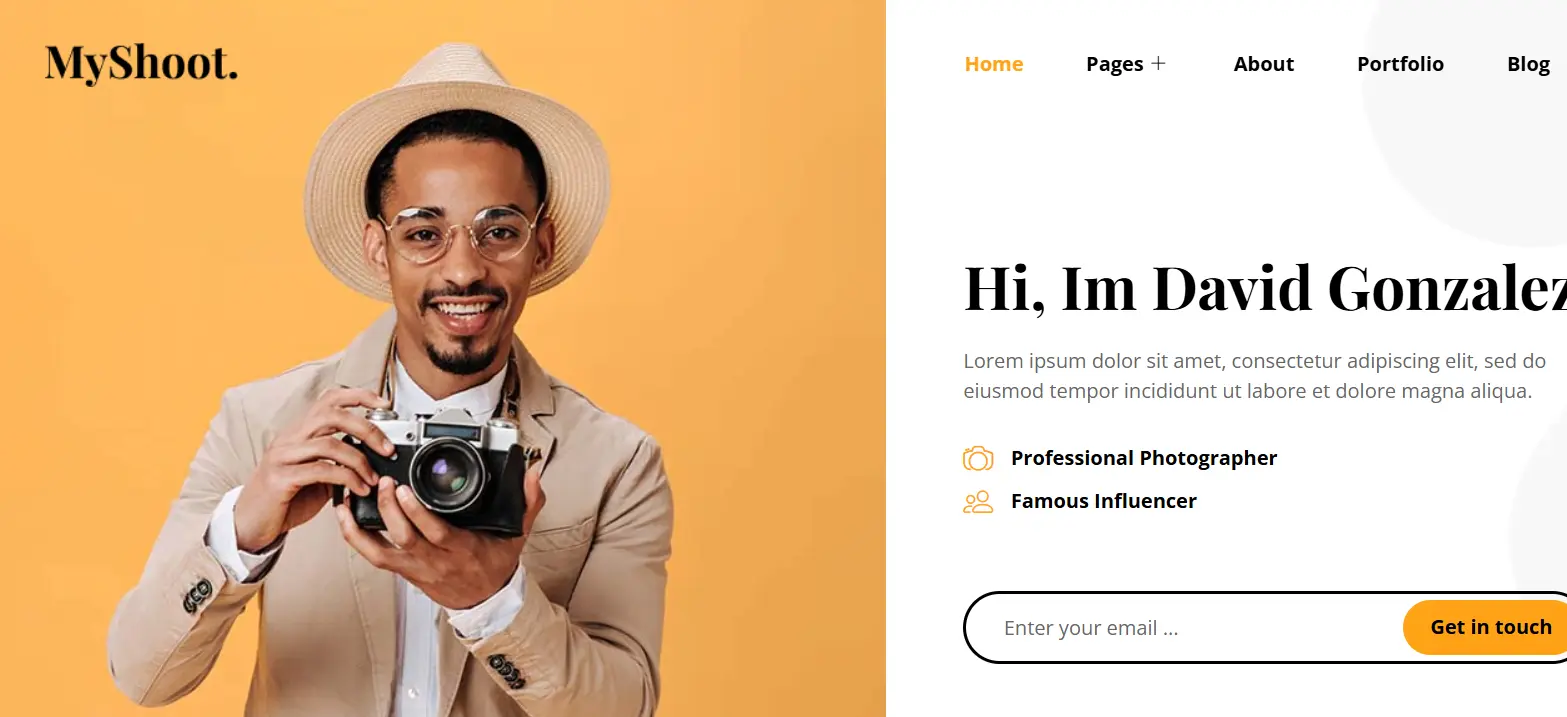Click the vintage camera held by the man
1567x717 pixels.
coord(437,468)
